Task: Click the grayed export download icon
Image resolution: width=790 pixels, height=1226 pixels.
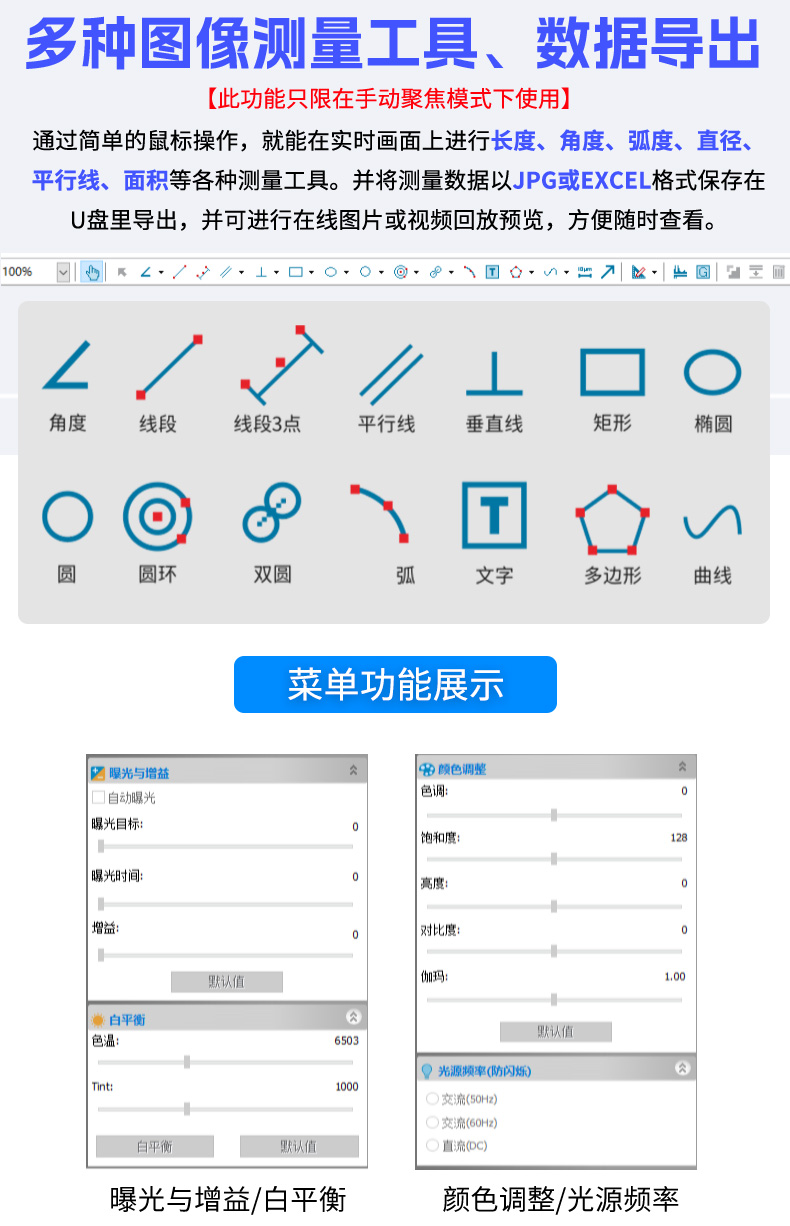Action: coord(756,272)
